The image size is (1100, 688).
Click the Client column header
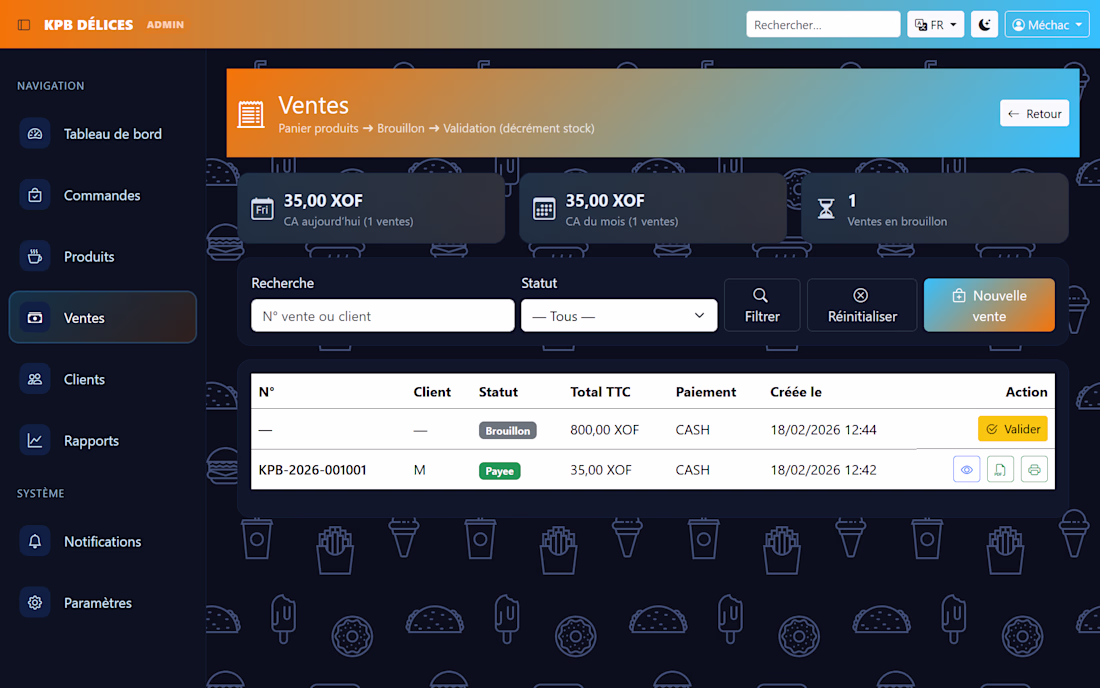(x=432, y=392)
